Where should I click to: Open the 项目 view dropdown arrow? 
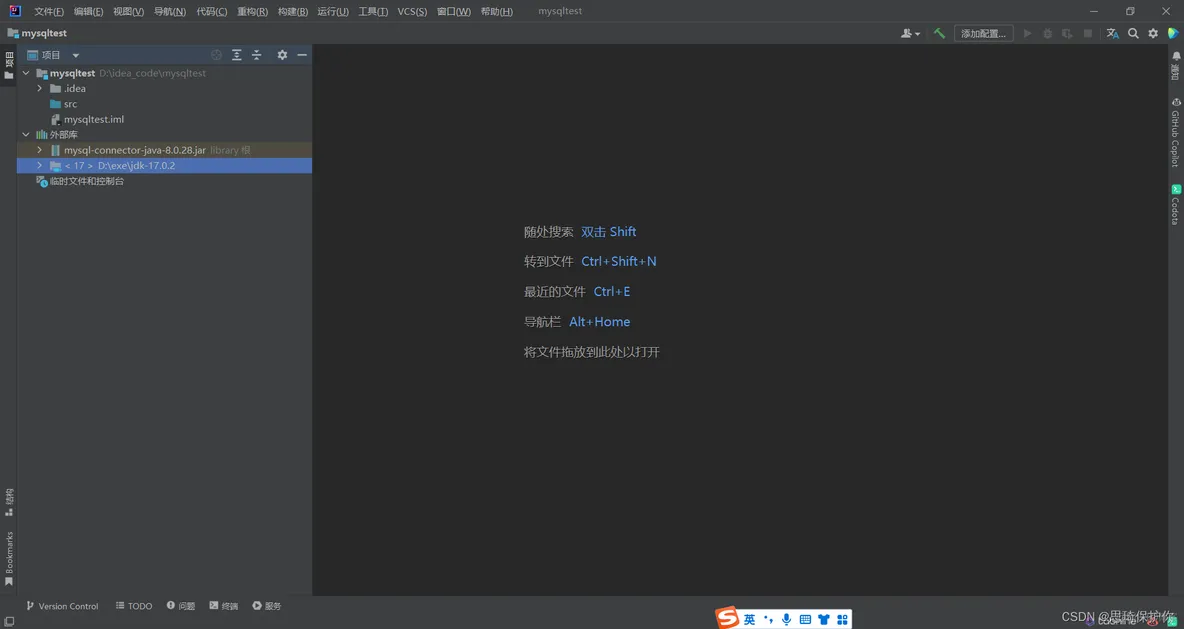[76, 55]
